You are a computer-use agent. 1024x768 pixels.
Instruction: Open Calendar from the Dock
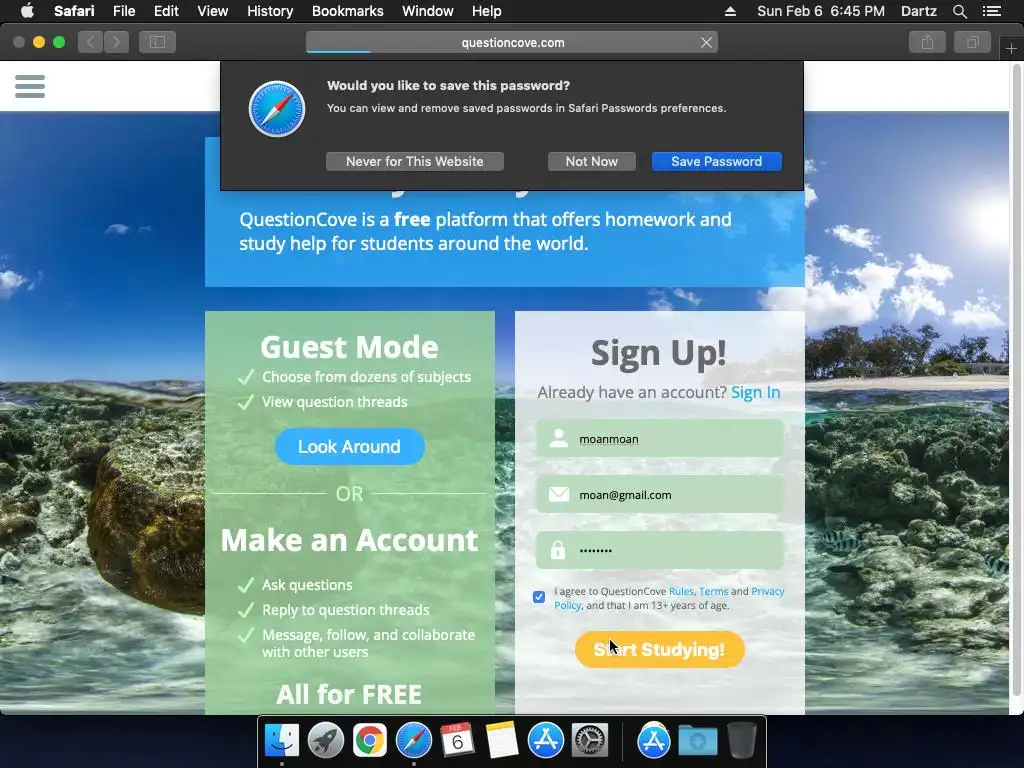pyautogui.click(x=457, y=741)
